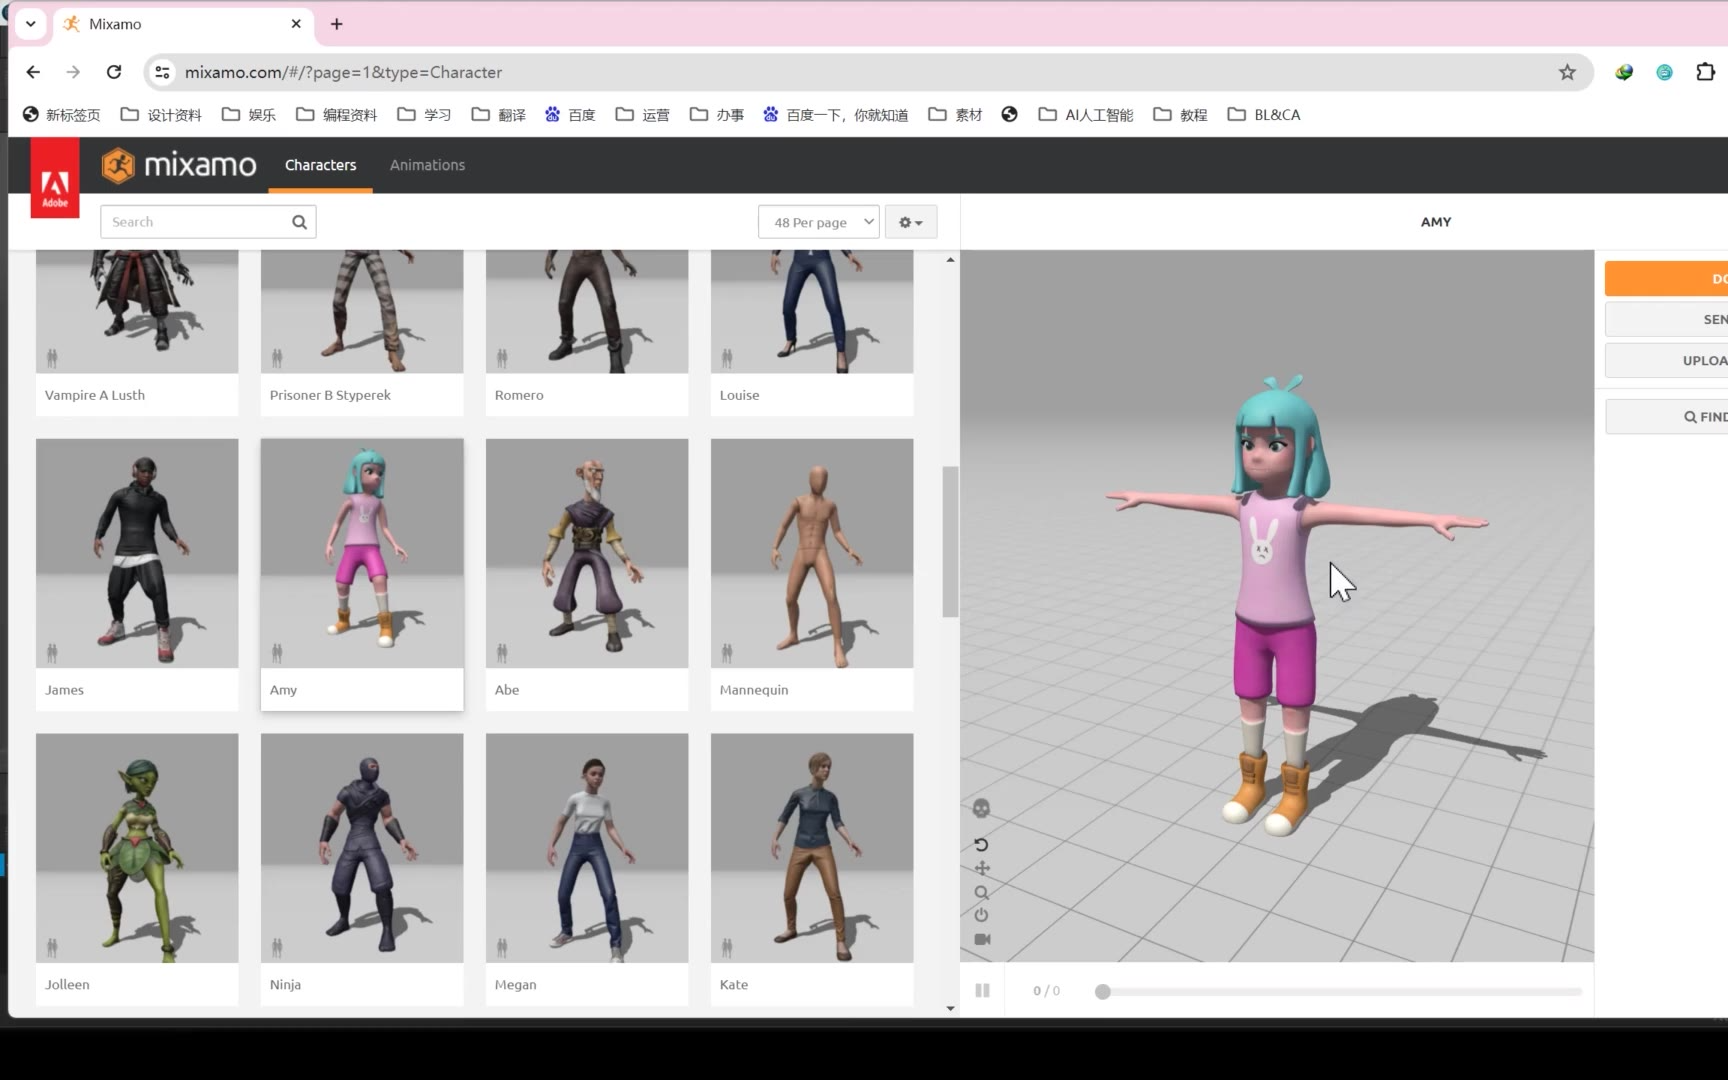Open the tab search dropdown arrow
This screenshot has height=1080, width=1728.
coord(31,24)
